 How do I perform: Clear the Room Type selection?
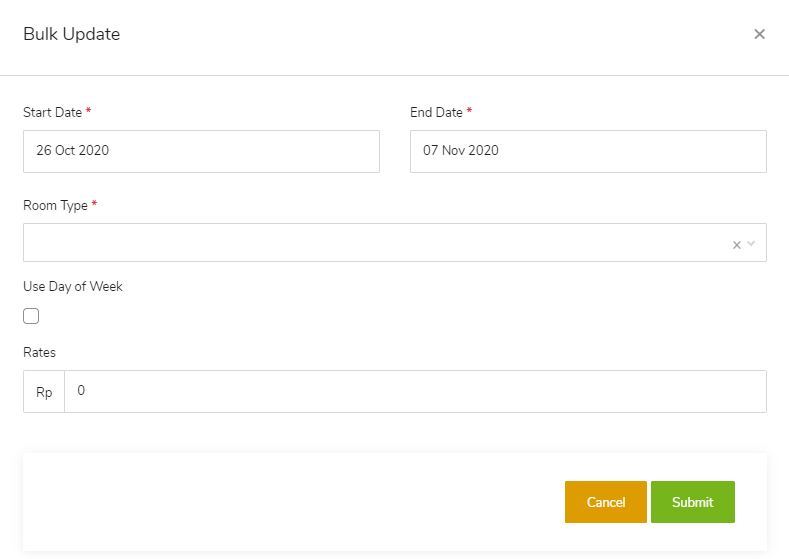pos(737,245)
